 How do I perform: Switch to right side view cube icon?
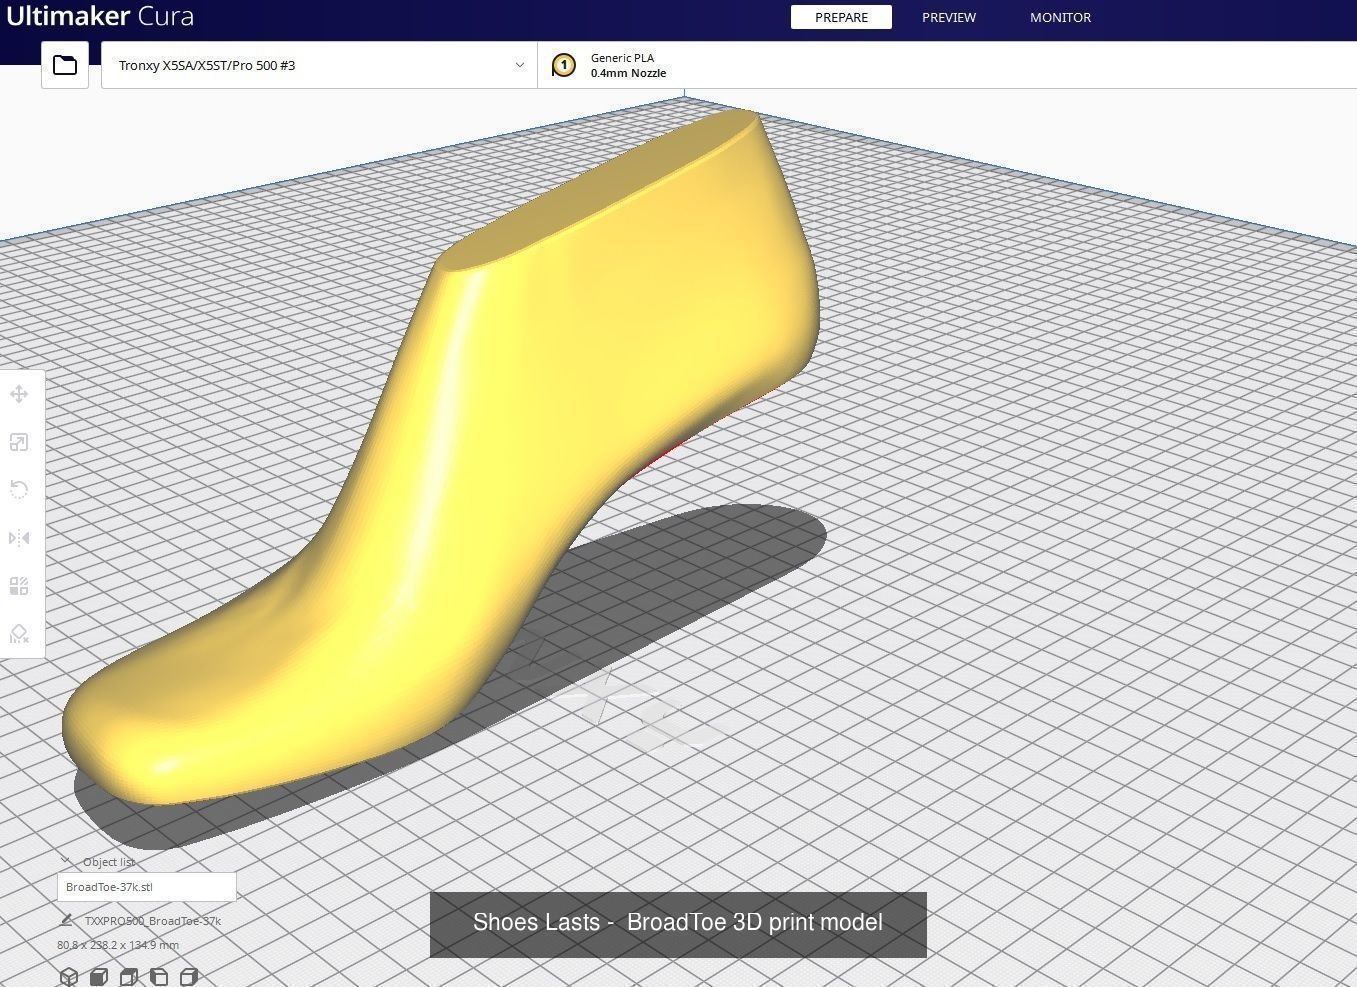189,977
